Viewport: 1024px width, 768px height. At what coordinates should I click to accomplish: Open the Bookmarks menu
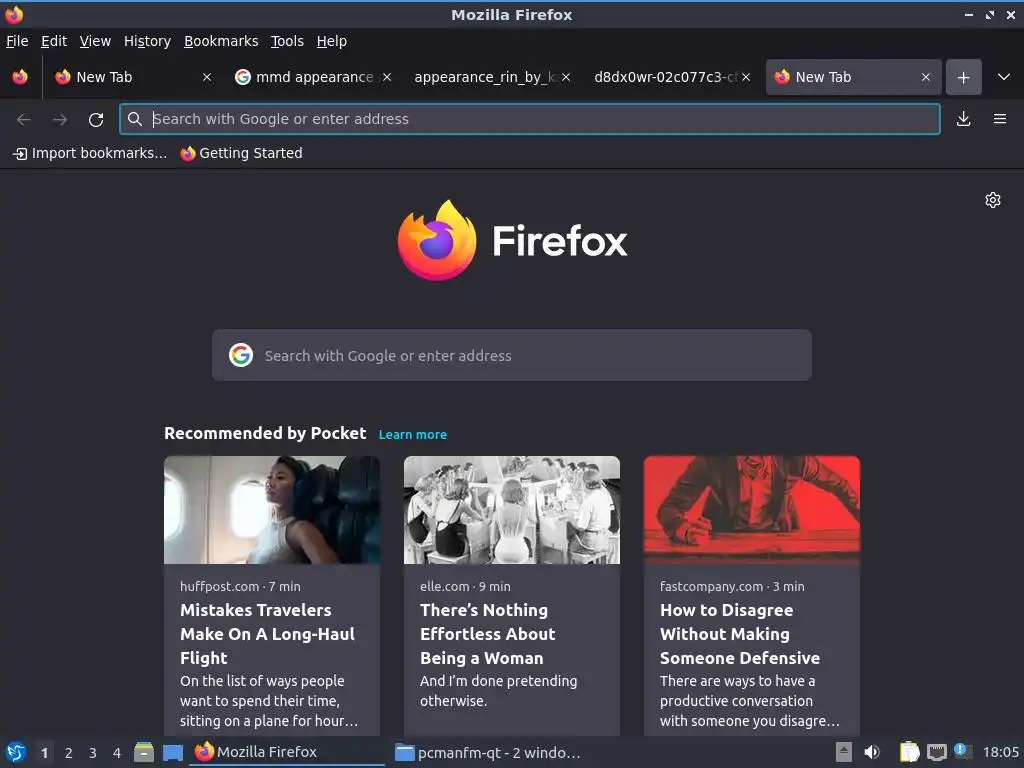221,41
